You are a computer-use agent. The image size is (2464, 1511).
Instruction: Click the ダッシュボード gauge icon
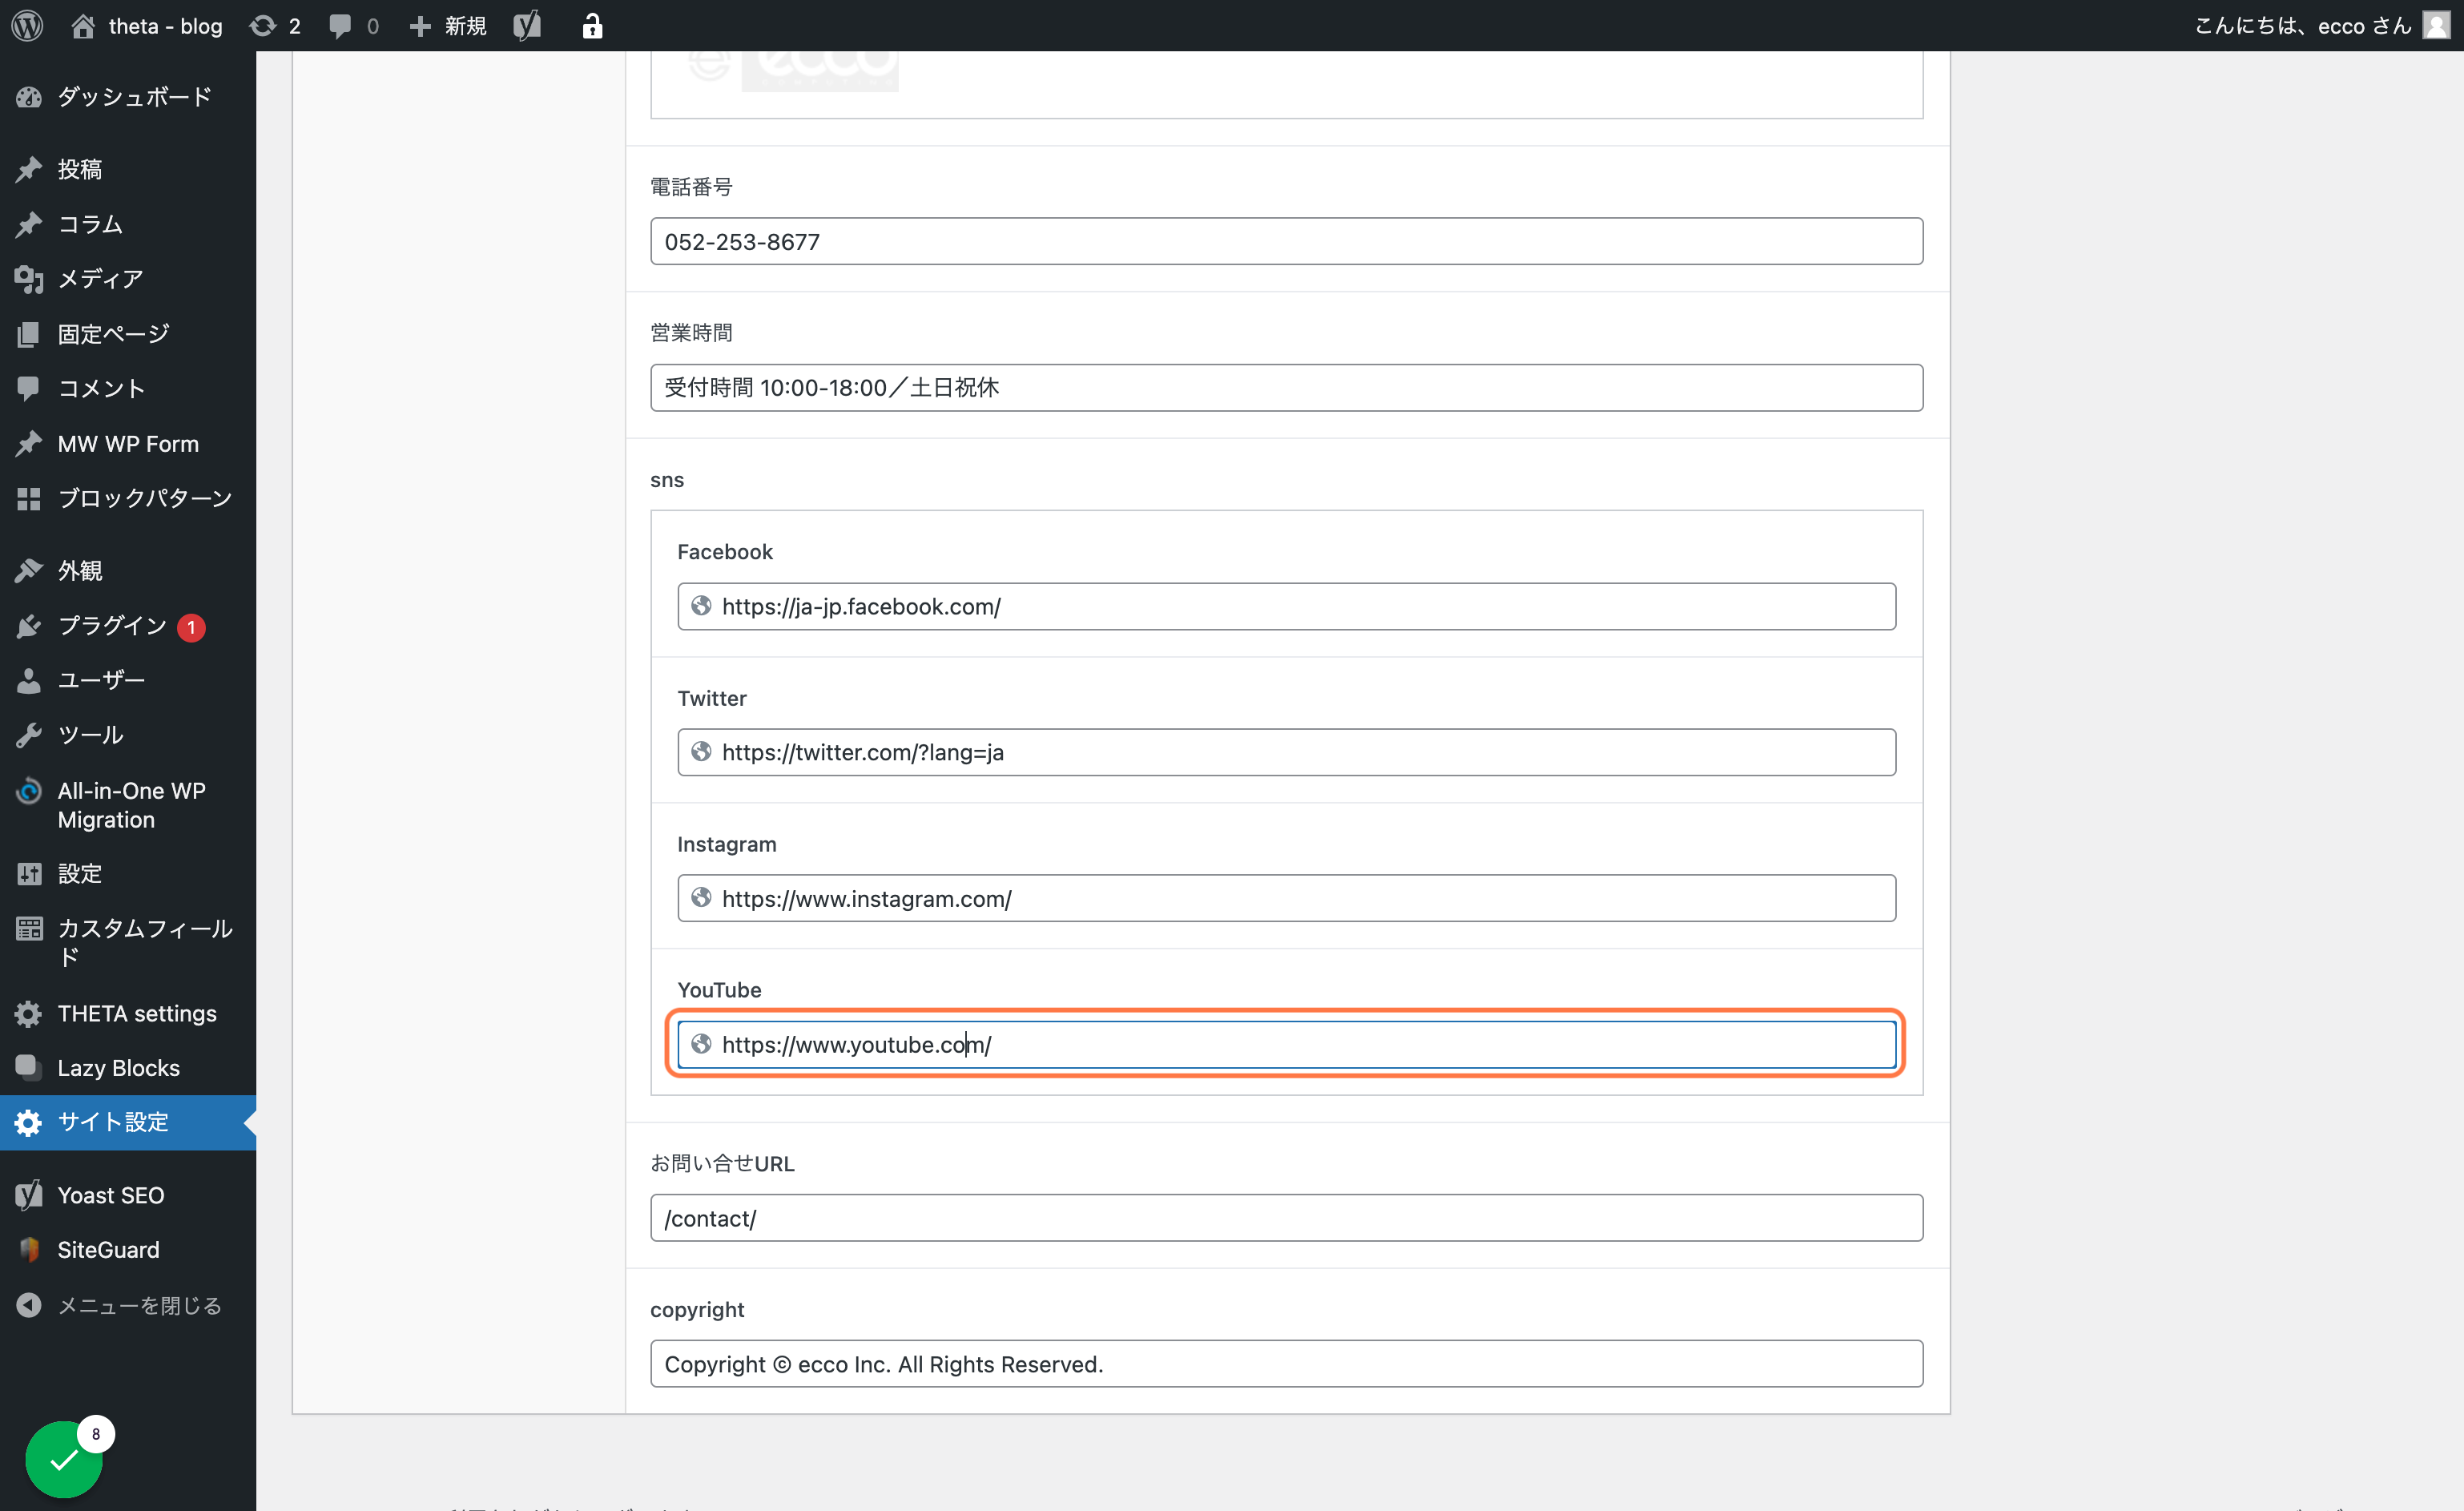pyautogui.click(x=29, y=97)
